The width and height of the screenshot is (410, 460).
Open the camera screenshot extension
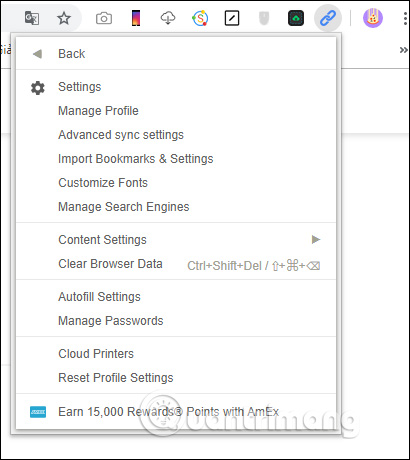click(x=104, y=18)
